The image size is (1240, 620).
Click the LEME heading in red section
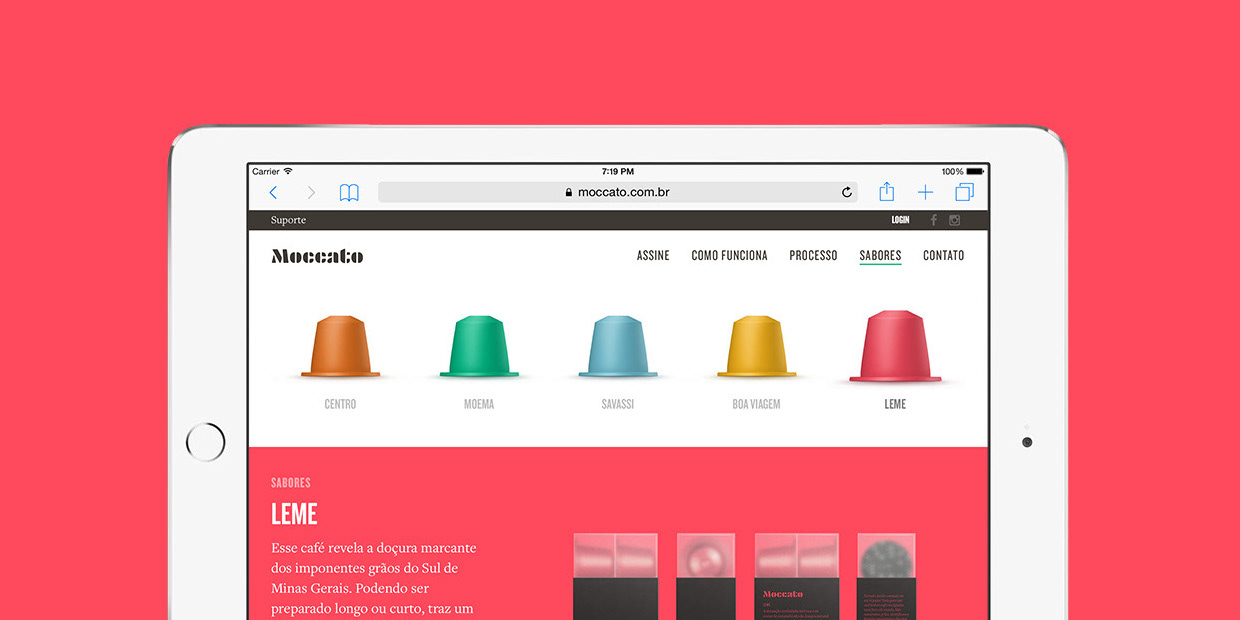coord(294,514)
